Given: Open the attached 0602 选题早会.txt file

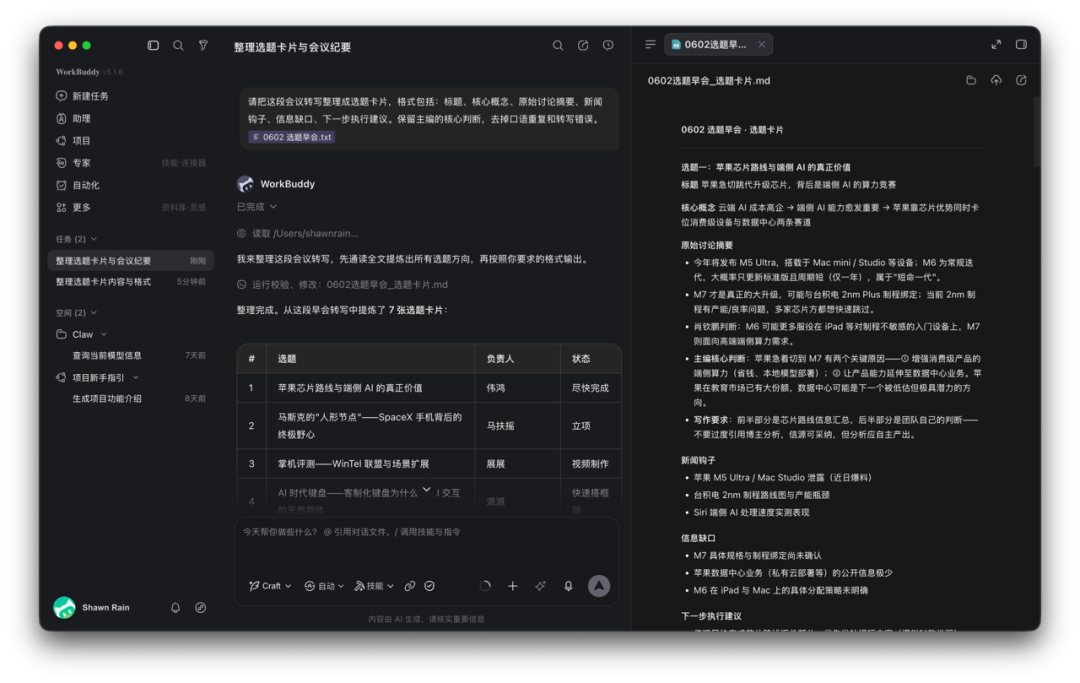Looking at the screenshot, I should pyautogui.click(x=292, y=137).
